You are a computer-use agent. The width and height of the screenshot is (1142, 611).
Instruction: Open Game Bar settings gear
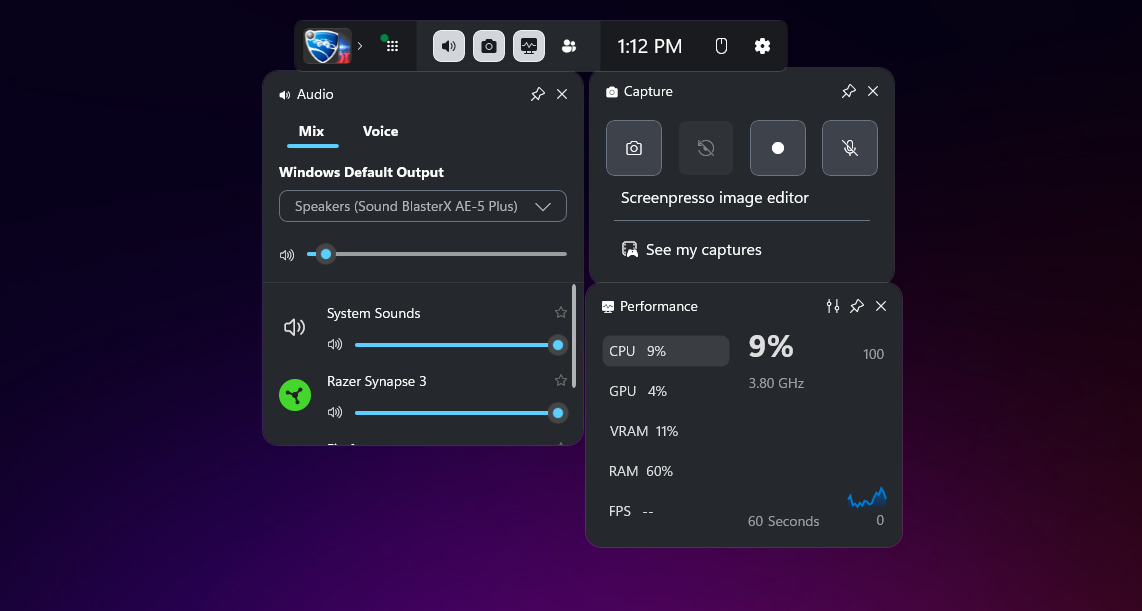(762, 46)
